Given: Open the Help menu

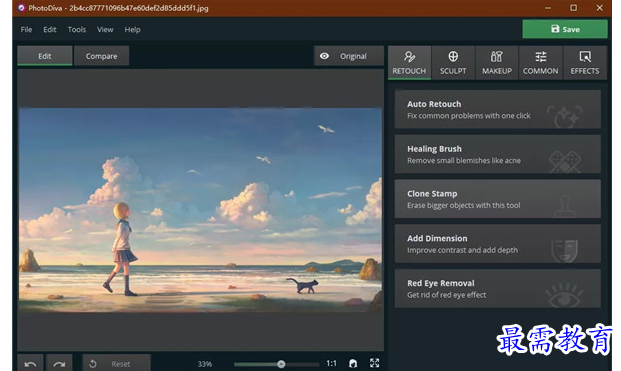Looking at the screenshot, I should click(x=132, y=30).
